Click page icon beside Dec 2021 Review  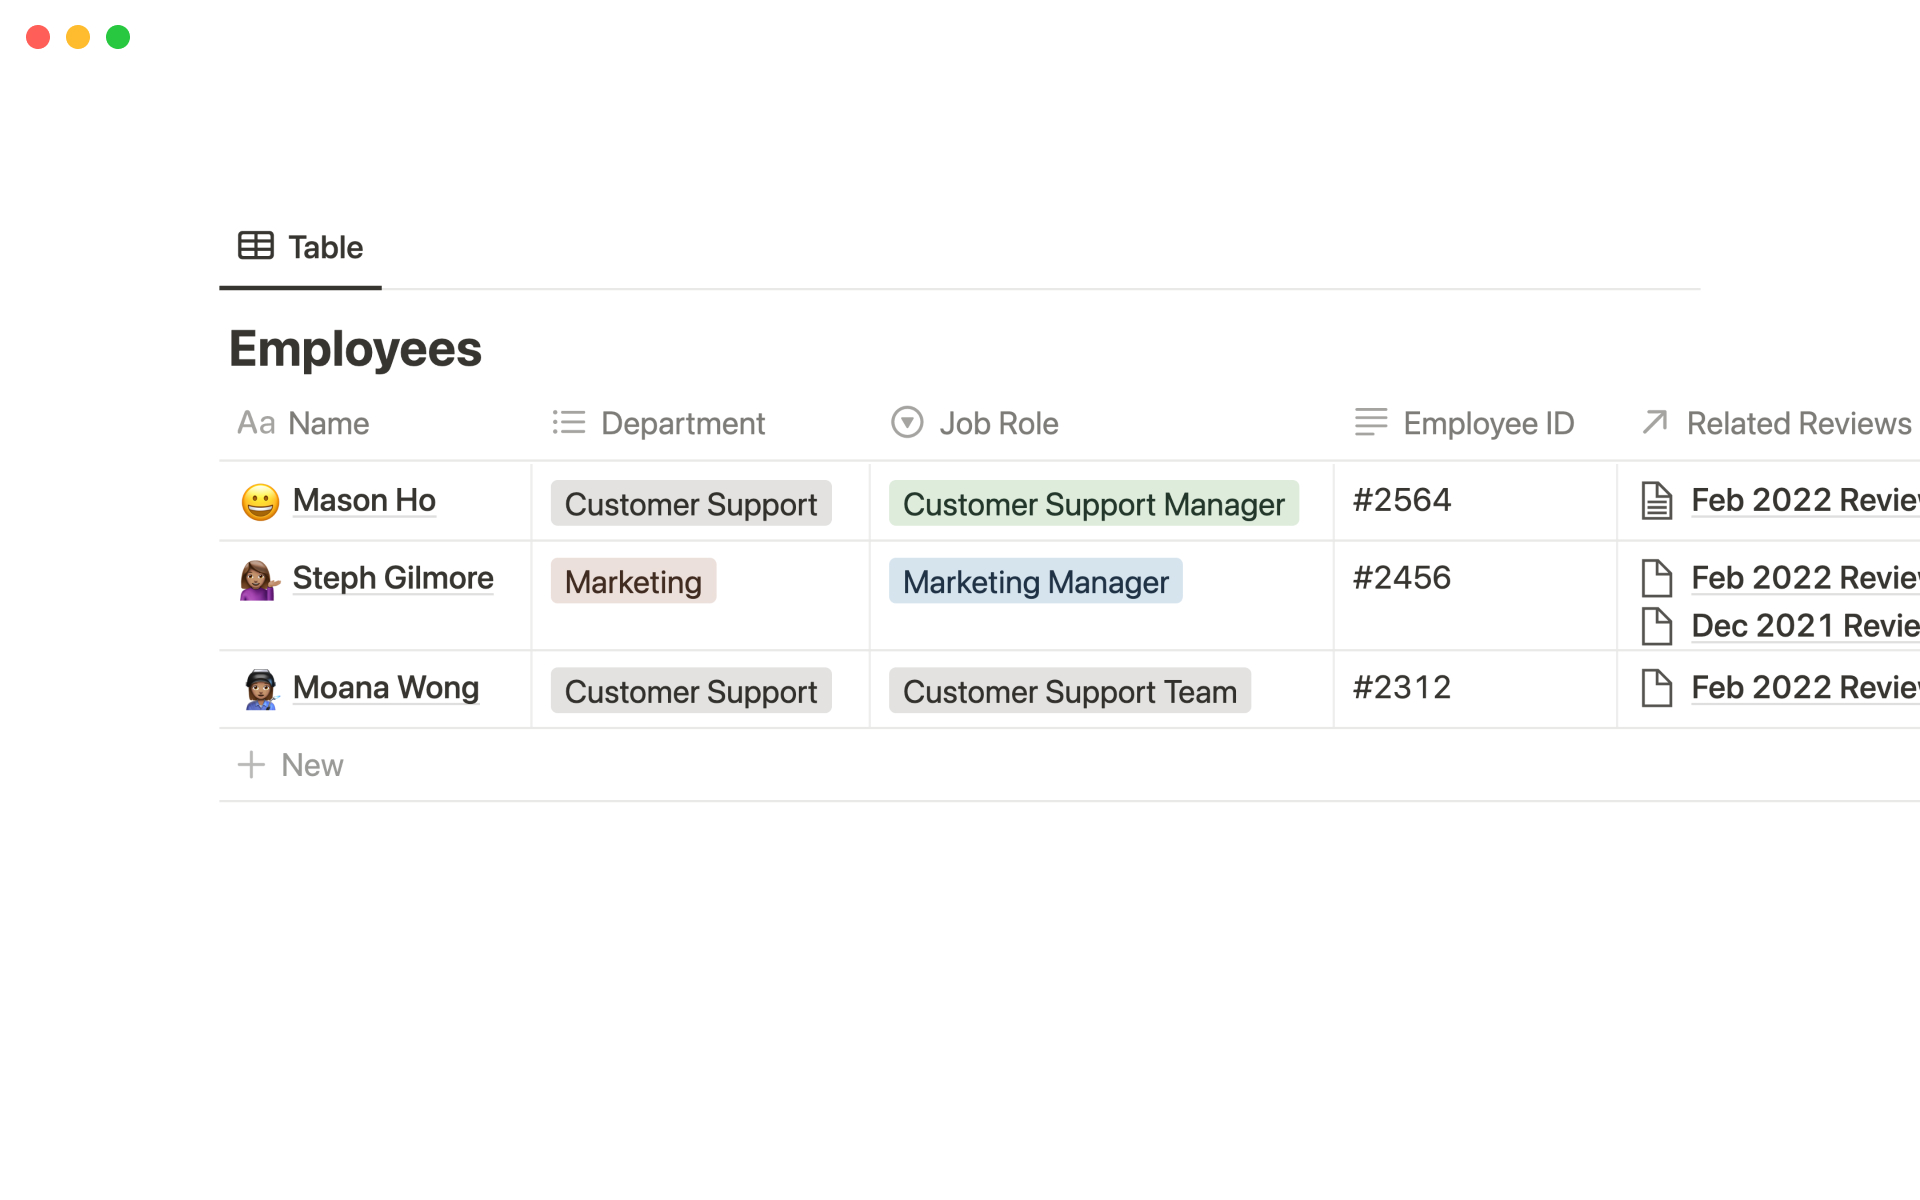1656,626
